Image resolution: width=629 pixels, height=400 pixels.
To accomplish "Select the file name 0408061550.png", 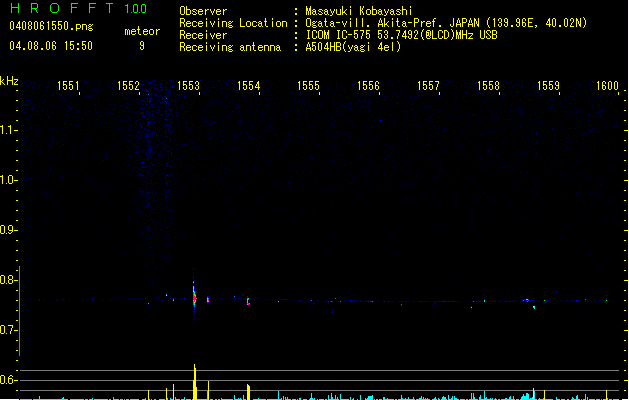I will 51,26.
